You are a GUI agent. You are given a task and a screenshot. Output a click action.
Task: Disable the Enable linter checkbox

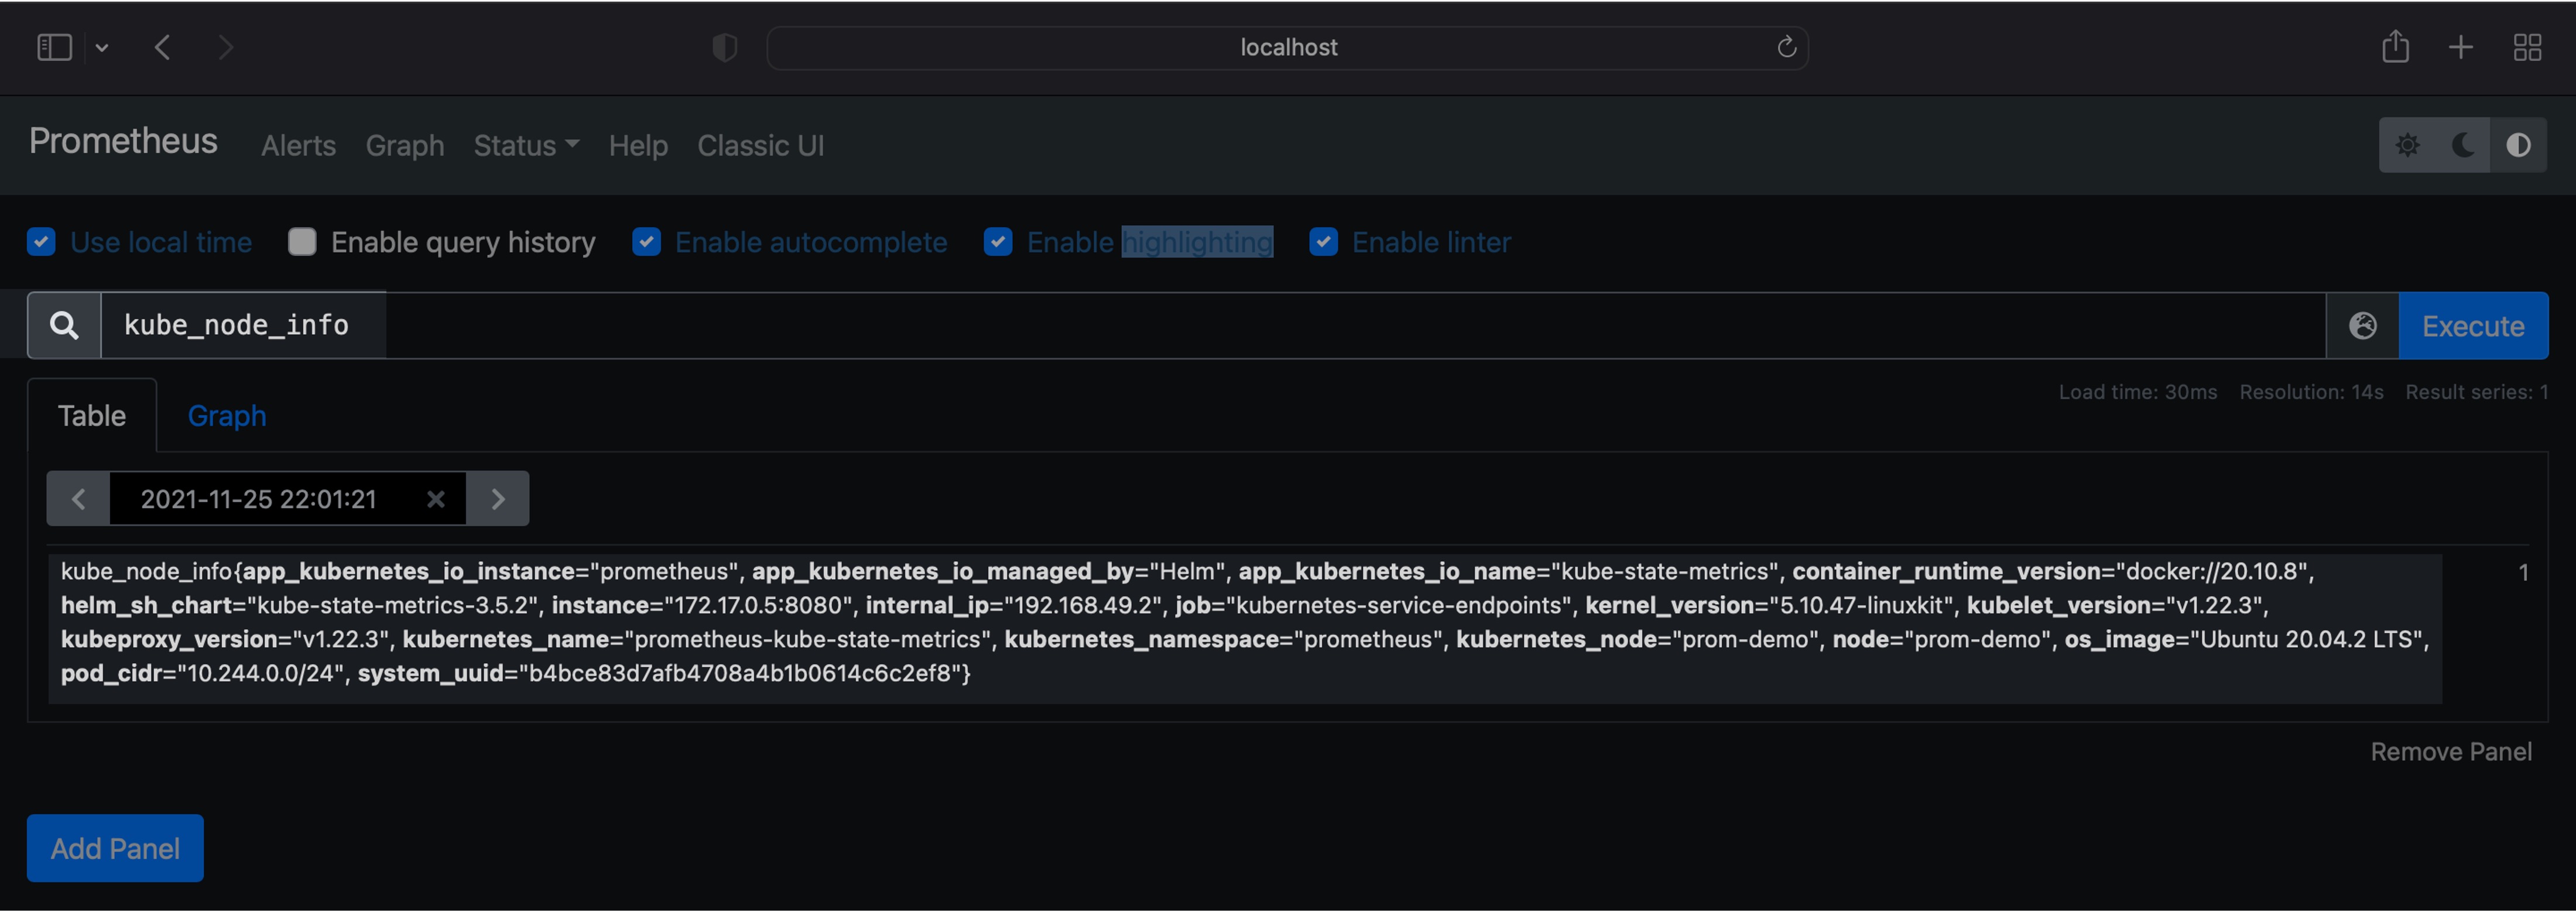tap(1323, 242)
